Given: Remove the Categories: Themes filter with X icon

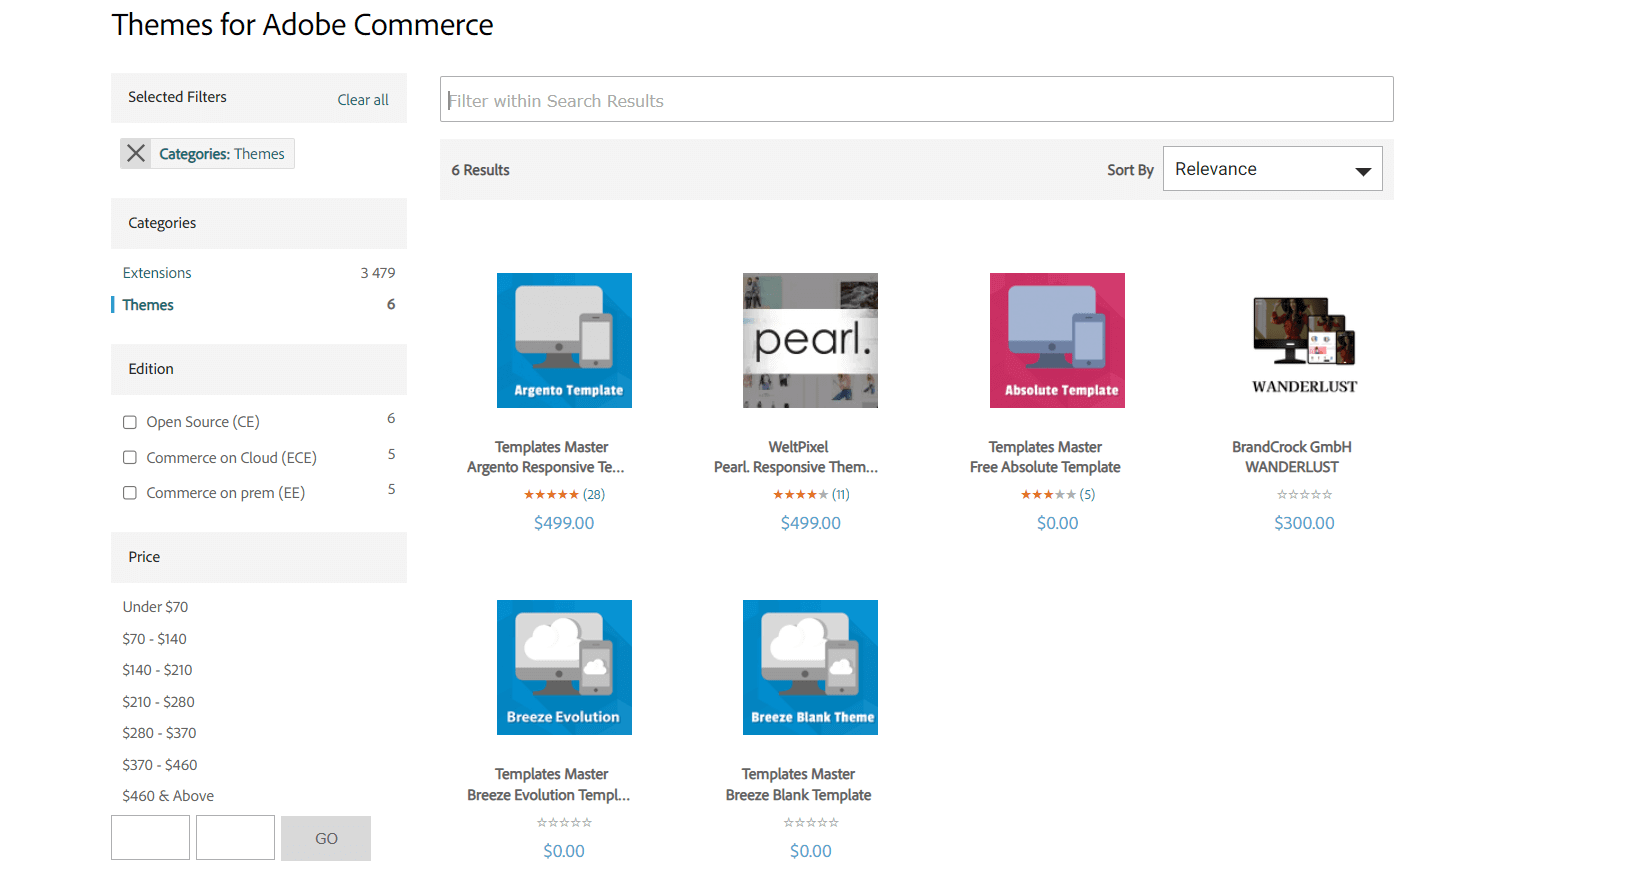Looking at the screenshot, I should 136,153.
